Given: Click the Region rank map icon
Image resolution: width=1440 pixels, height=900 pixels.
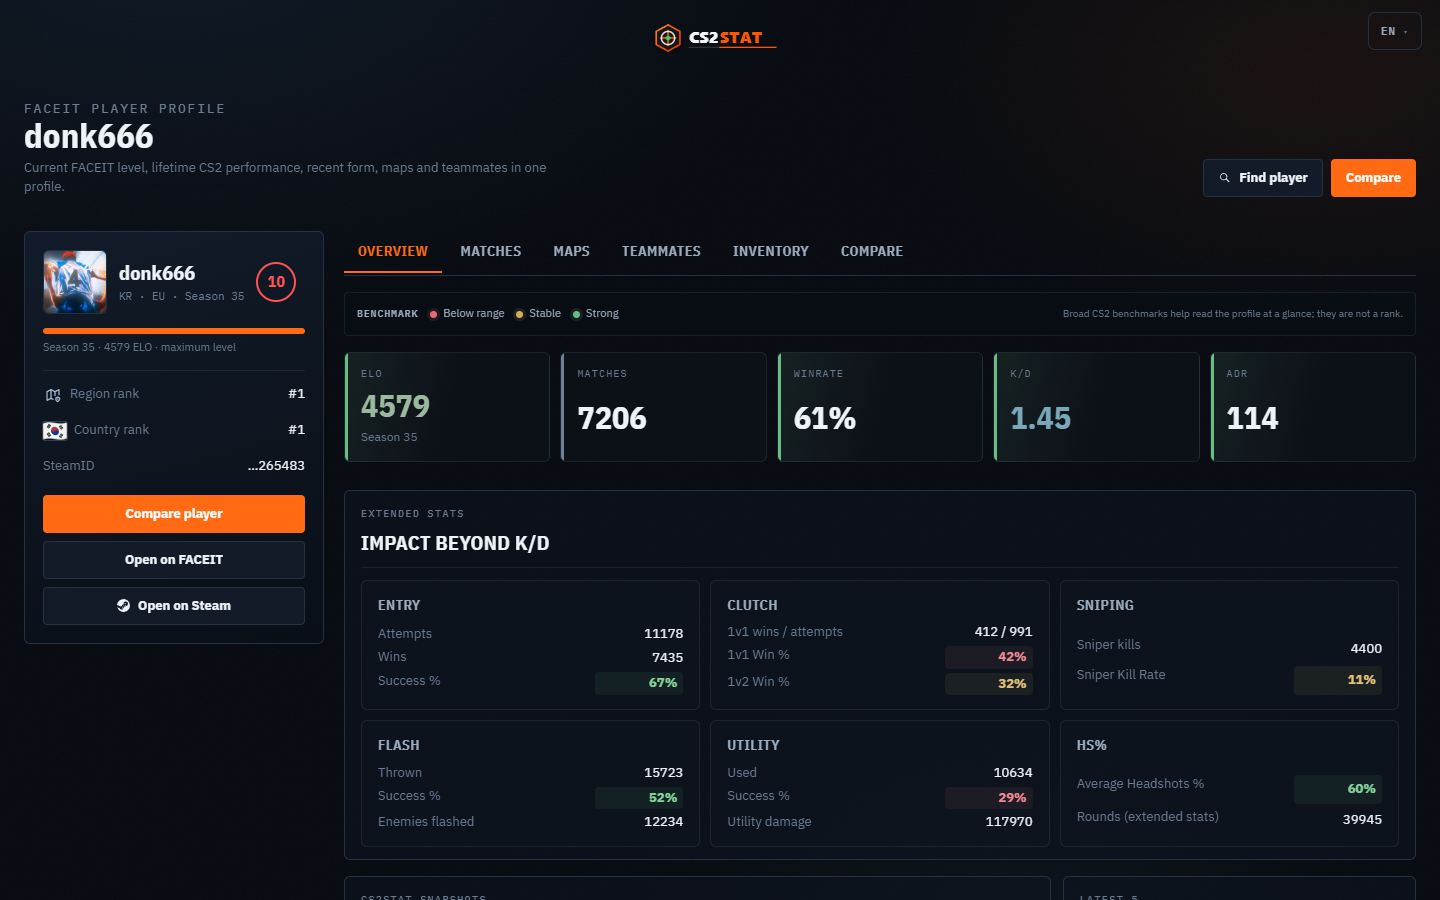Looking at the screenshot, I should [x=53, y=395].
